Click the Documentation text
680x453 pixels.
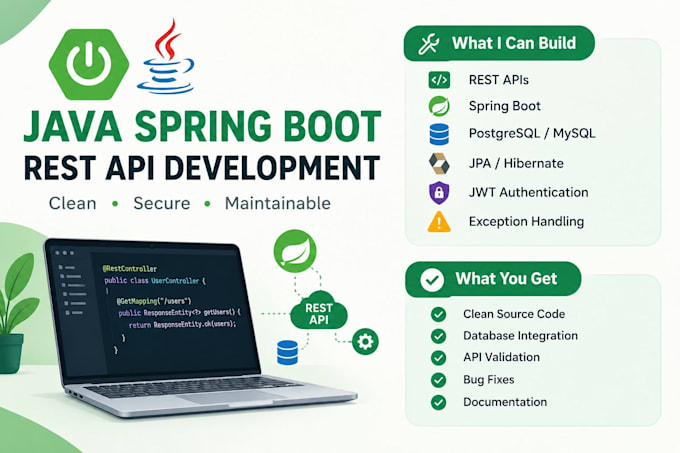(x=505, y=402)
